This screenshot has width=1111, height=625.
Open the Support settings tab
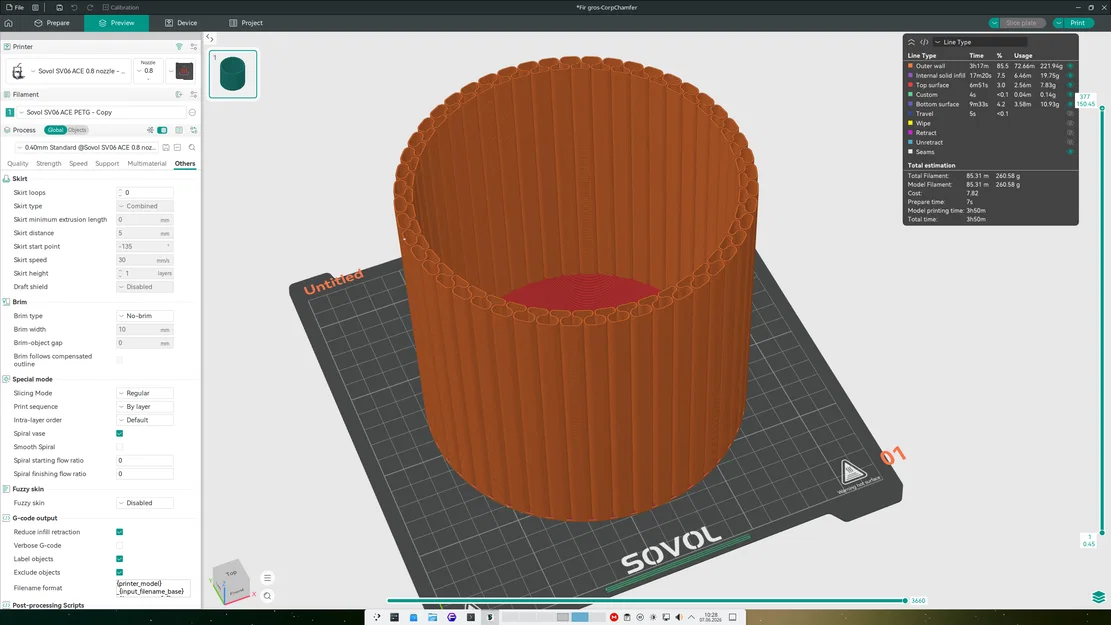[107, 164]
